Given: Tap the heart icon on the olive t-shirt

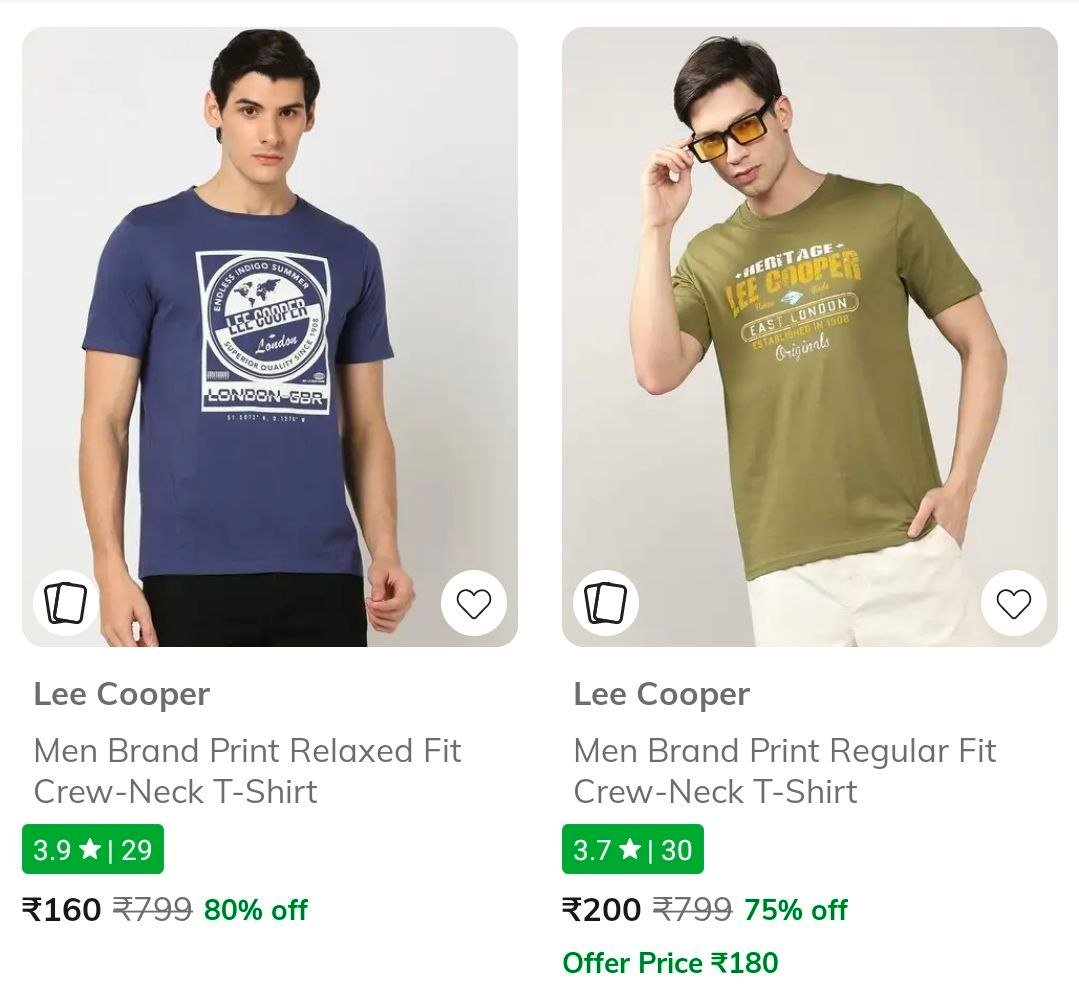Looking at the screenshot, I should point(1015,602).
